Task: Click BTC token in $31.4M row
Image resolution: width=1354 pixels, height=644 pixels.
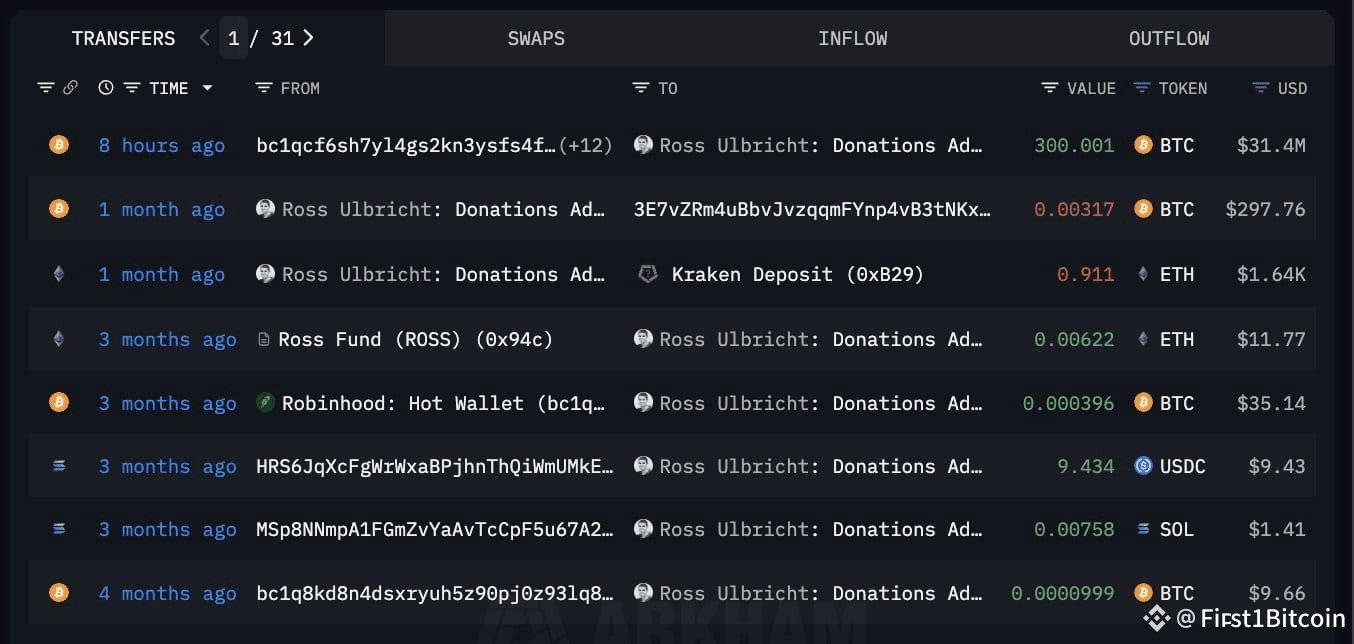Action: pyautogui.click(x=1163, y=145)
